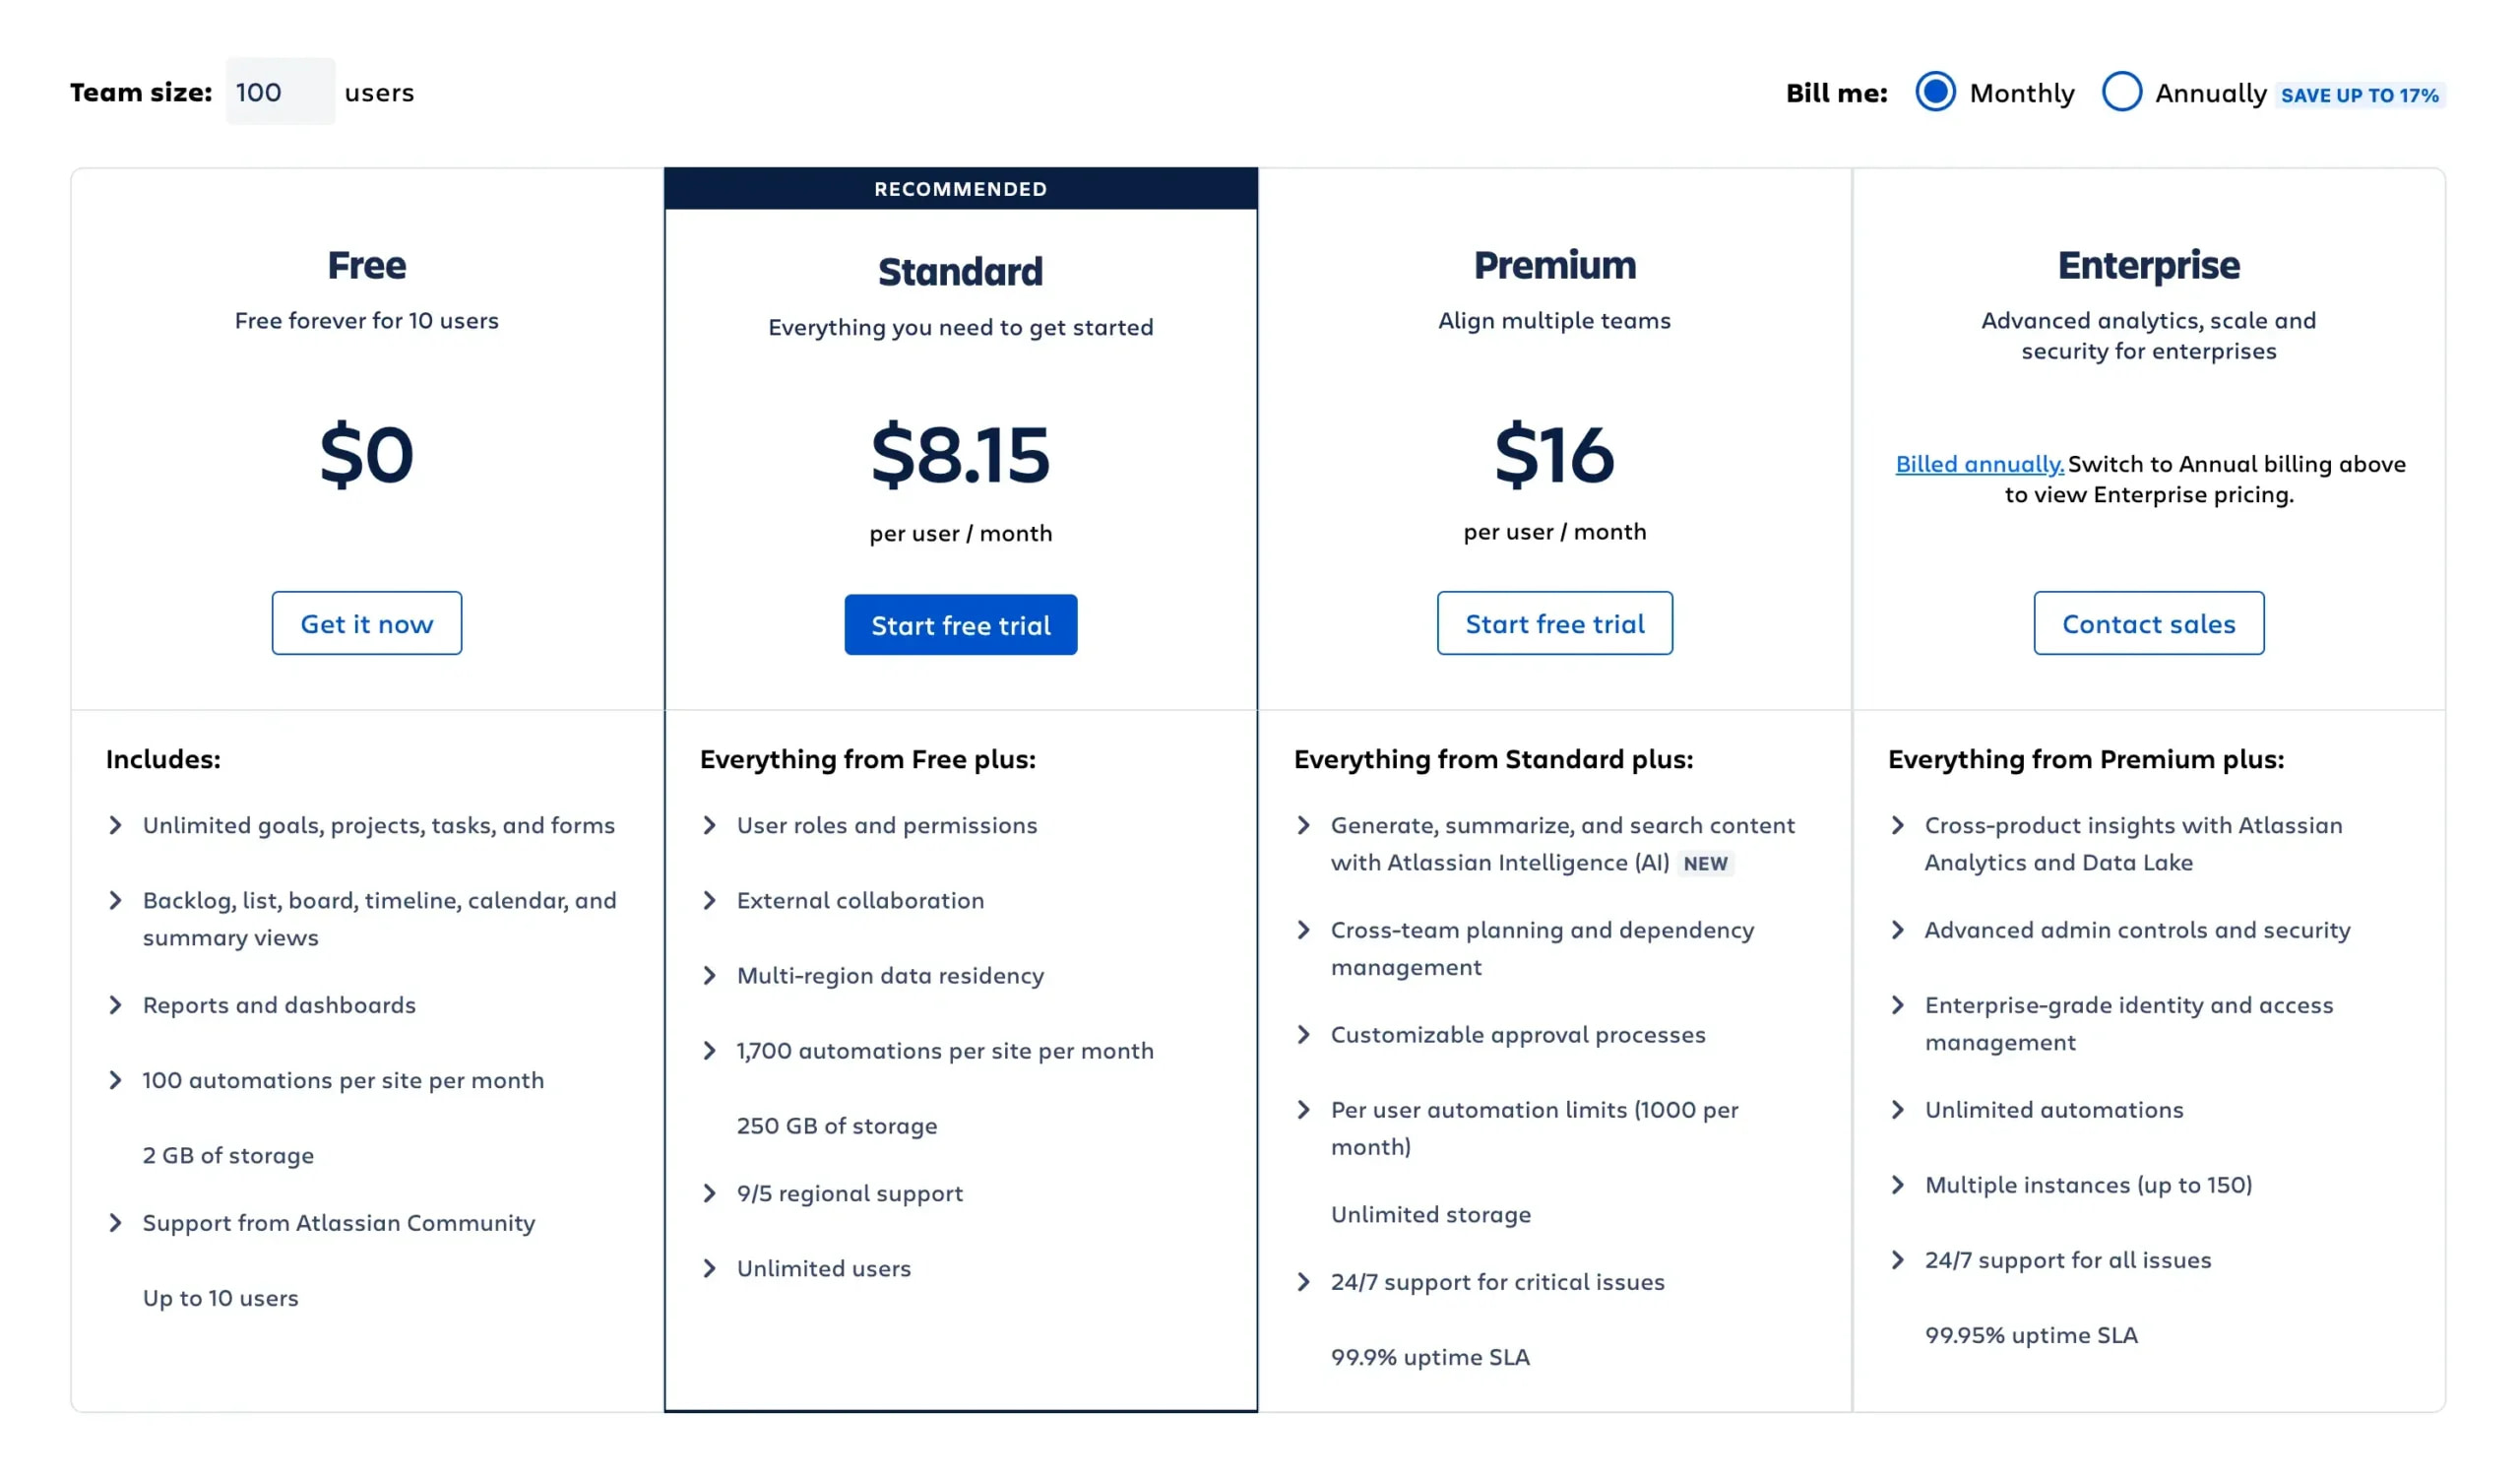Viewport: 2520px width, 1479px height.
Task: Expand Multi-region data residency details
Action: coord(710,975)
